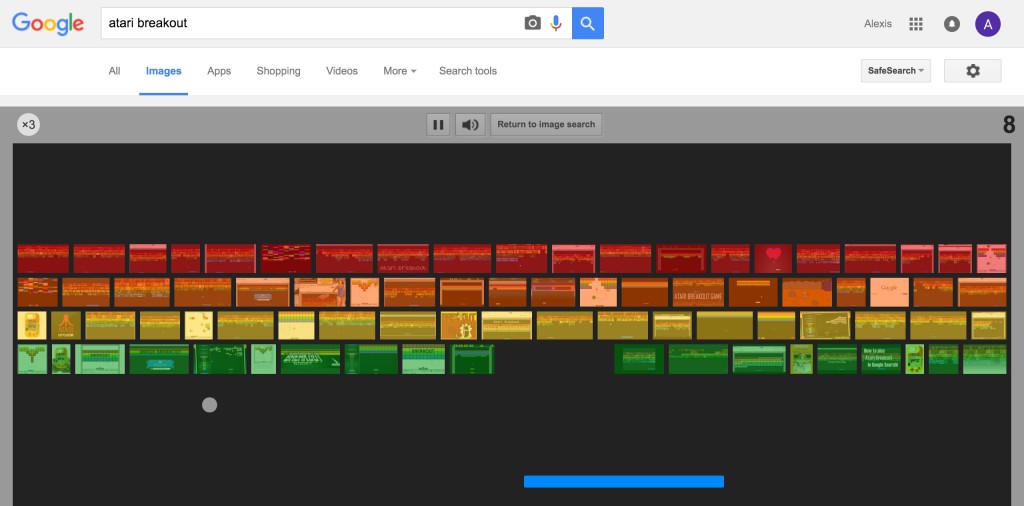This screenshot has height=506, width=1024.
Task: Open Search tools options
Action: pos(468,71)
